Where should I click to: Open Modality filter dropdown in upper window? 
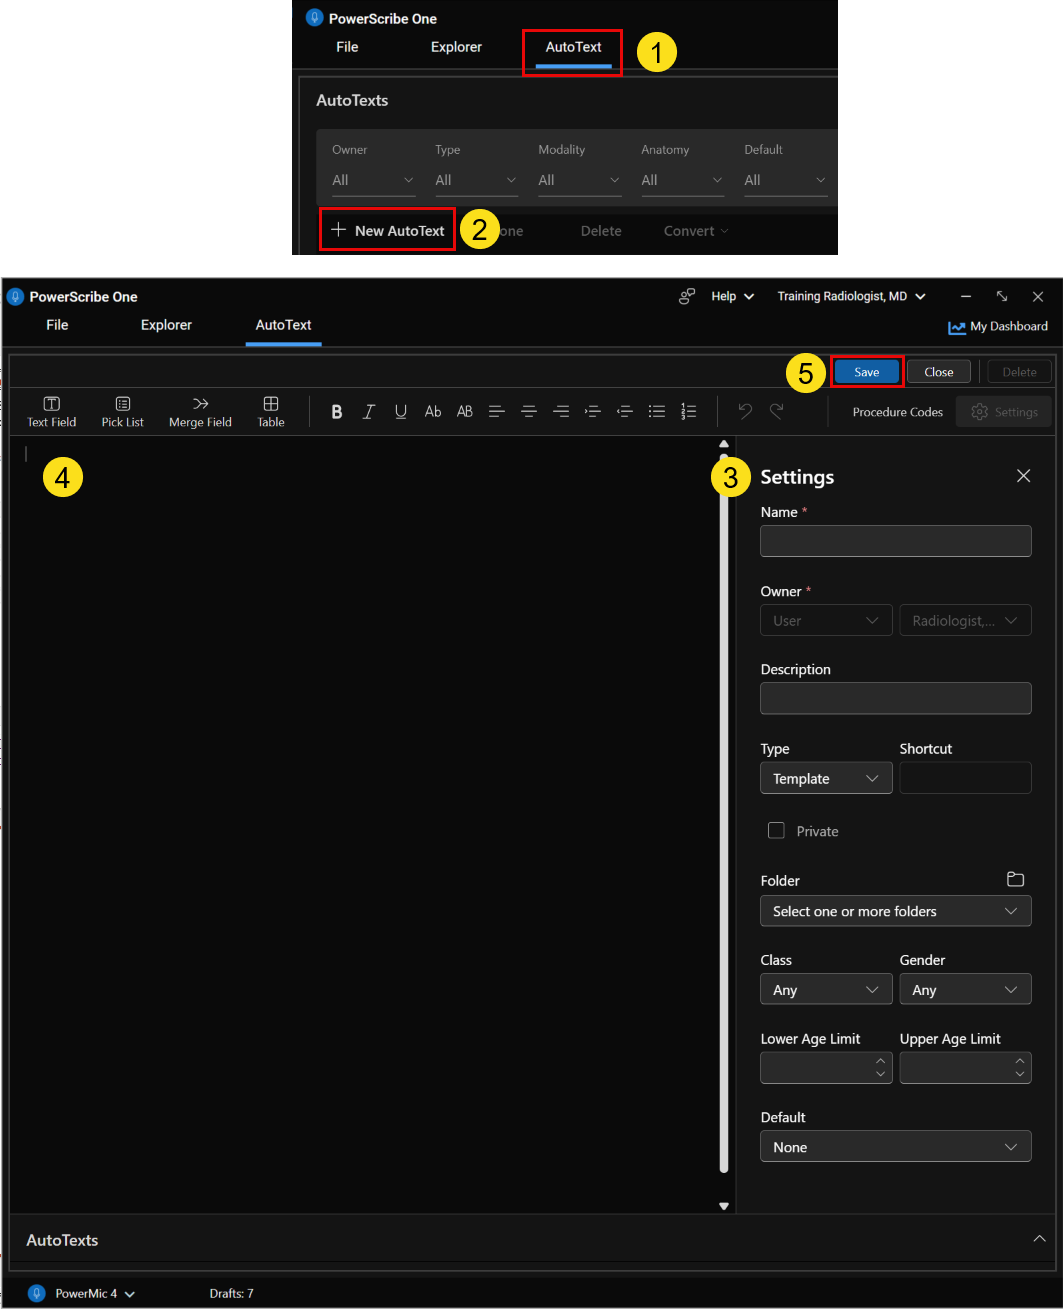[x=579, y=180]
